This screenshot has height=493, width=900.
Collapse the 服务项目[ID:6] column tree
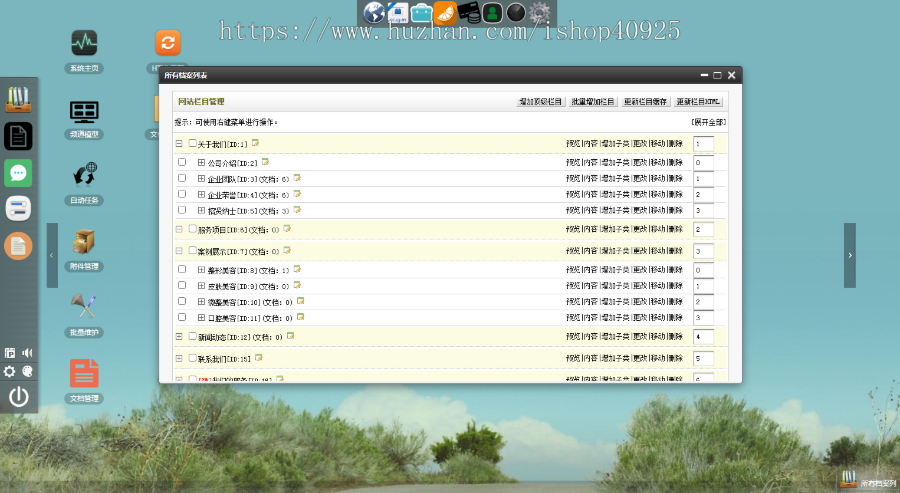point(179,229)
